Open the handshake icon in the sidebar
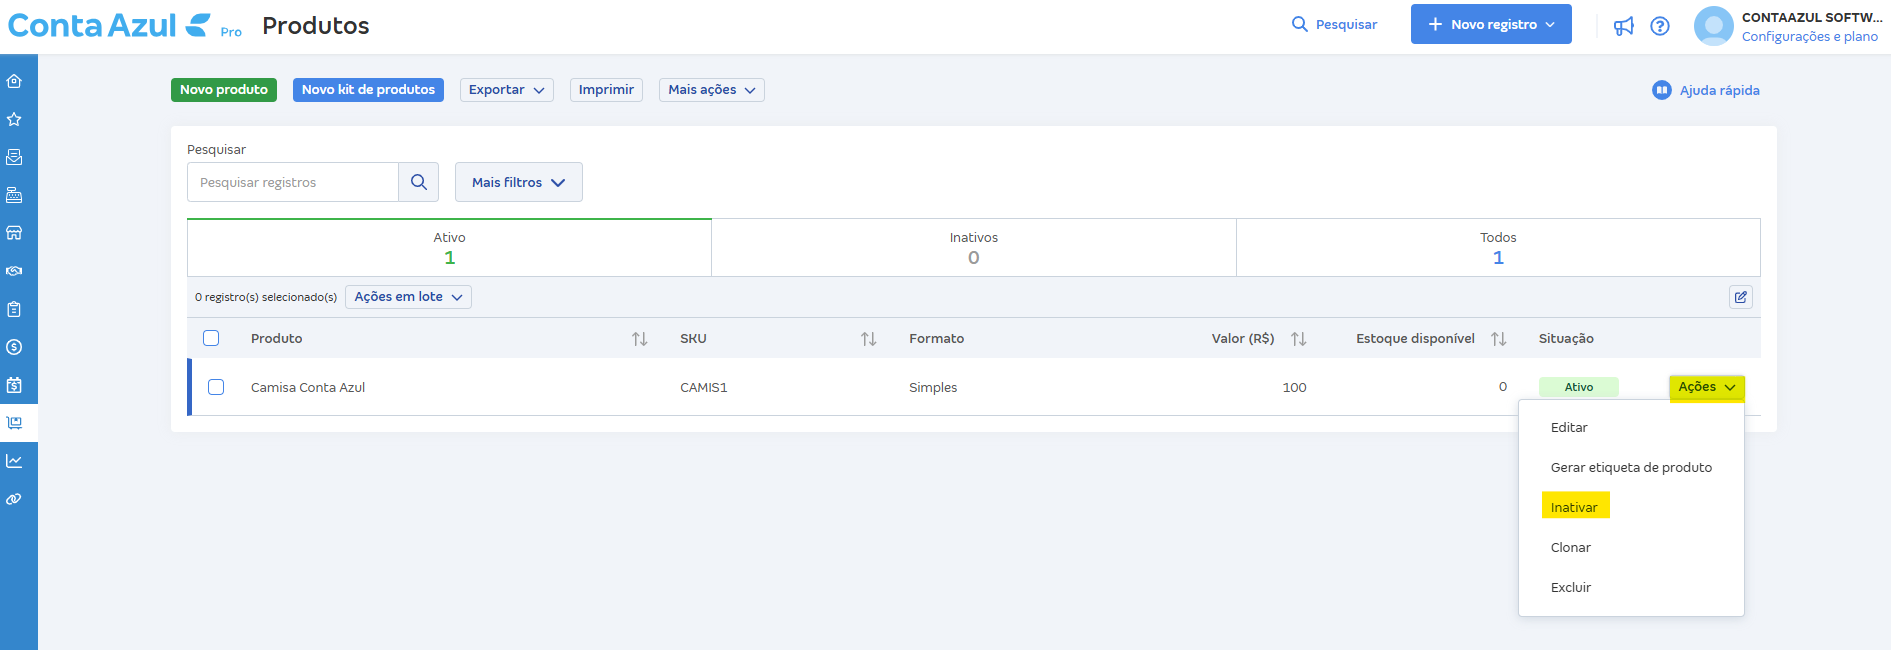This screenshot has width=1891, height=650. pos(14,271)
